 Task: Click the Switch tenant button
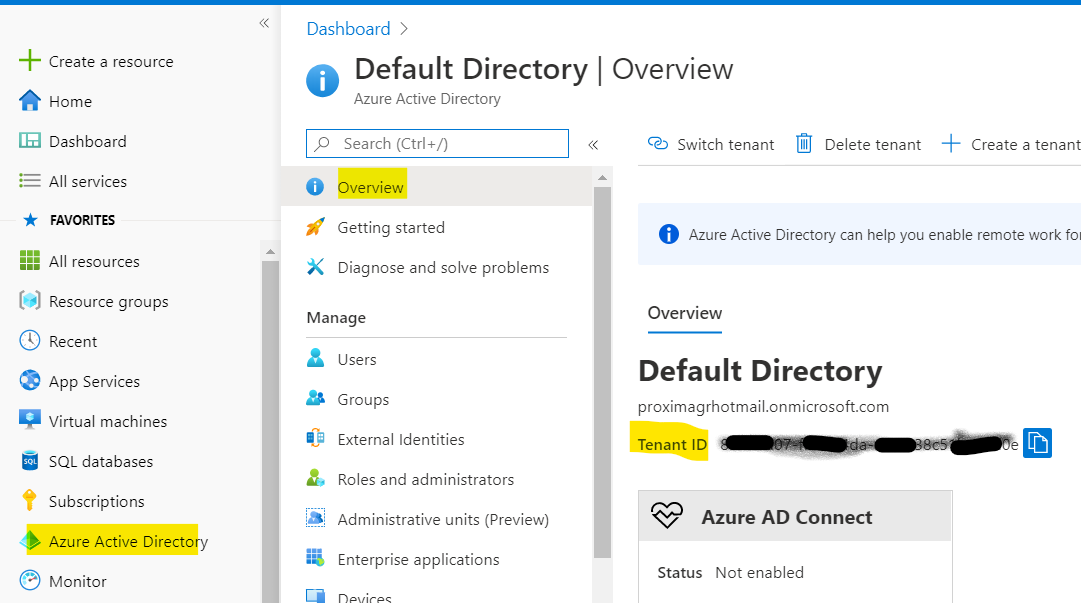tap(711, 144)
